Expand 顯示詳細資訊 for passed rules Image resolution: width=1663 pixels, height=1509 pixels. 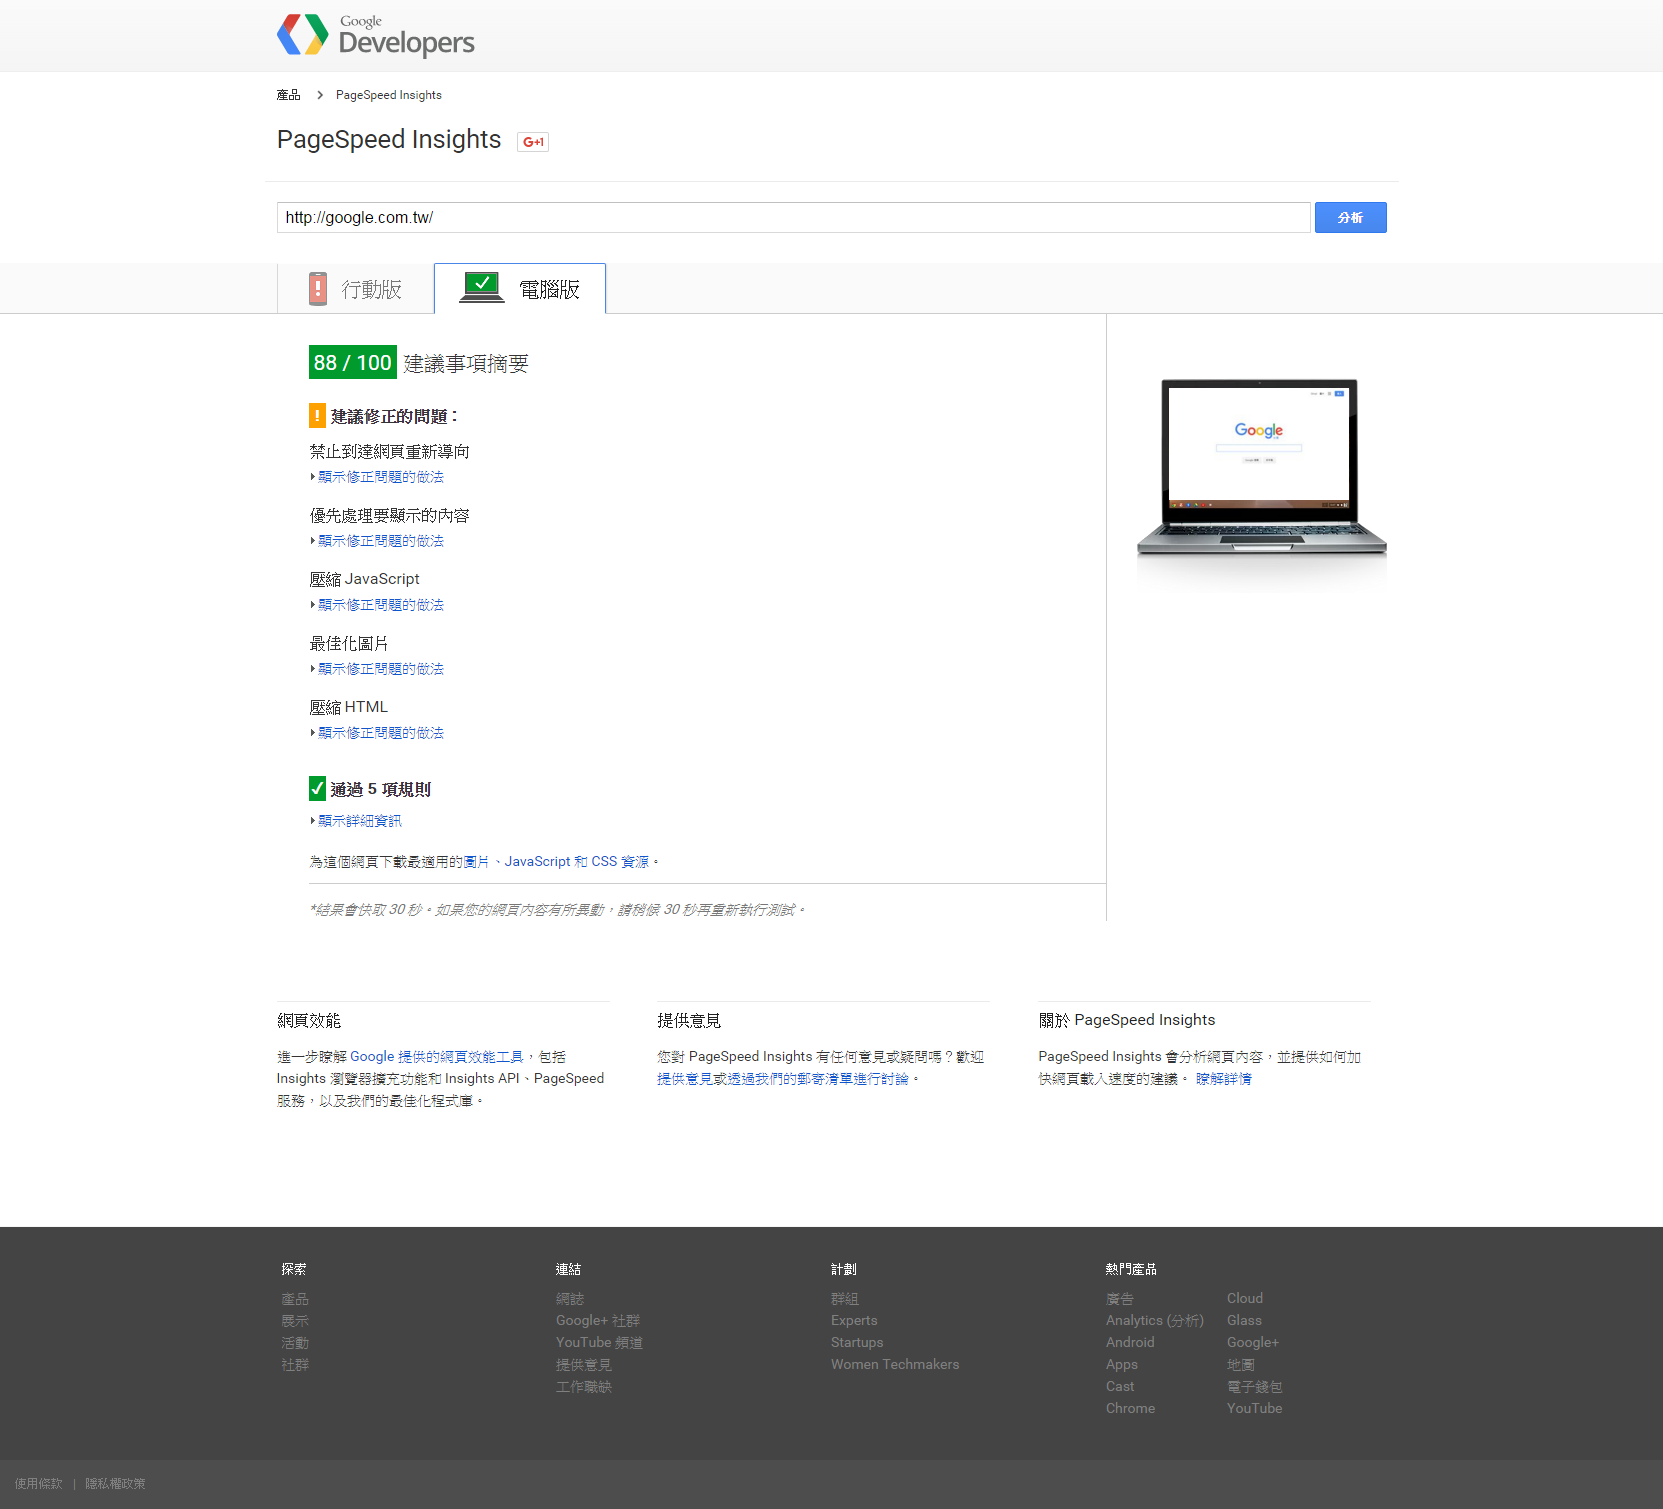359,821
